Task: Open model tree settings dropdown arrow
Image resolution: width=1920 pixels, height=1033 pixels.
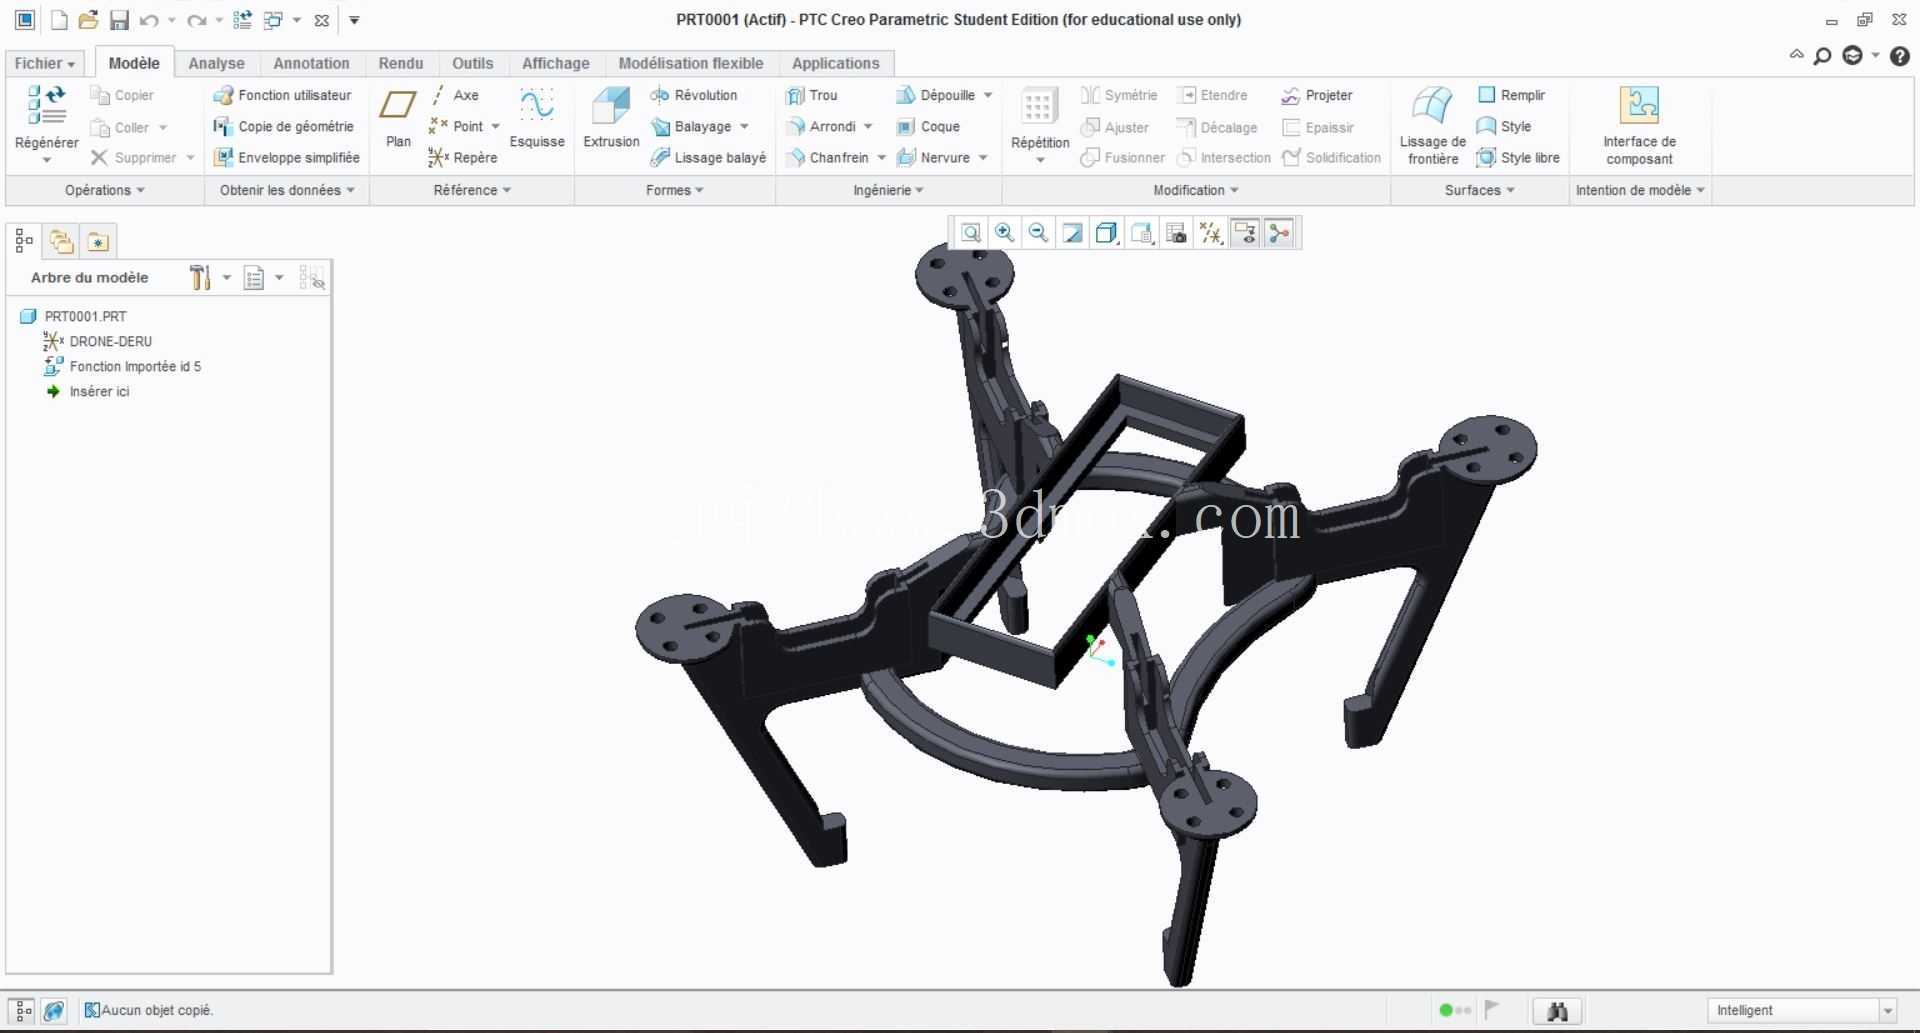Action: pyautogui.click(x=227, y=278)
